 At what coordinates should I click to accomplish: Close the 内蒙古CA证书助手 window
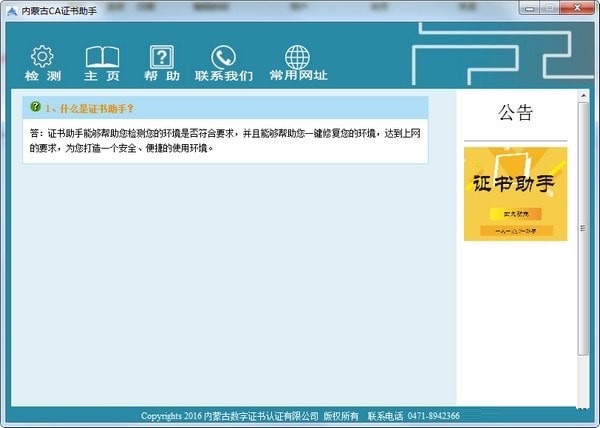578,9
